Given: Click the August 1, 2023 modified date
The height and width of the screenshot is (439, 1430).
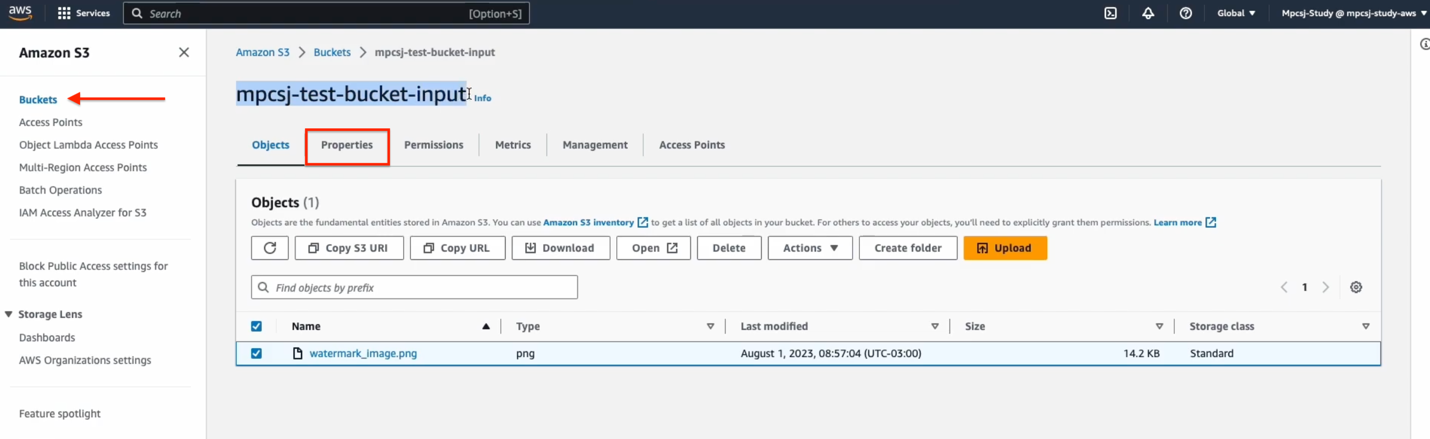Looking at the screenshot, I should (x=831, y=353).
